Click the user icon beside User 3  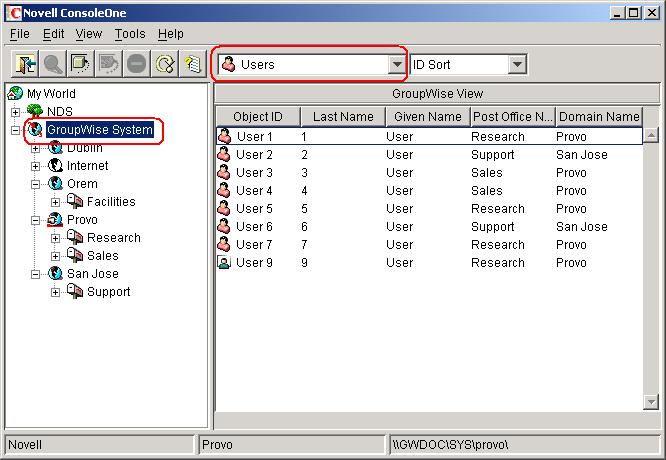pos(224,172)
